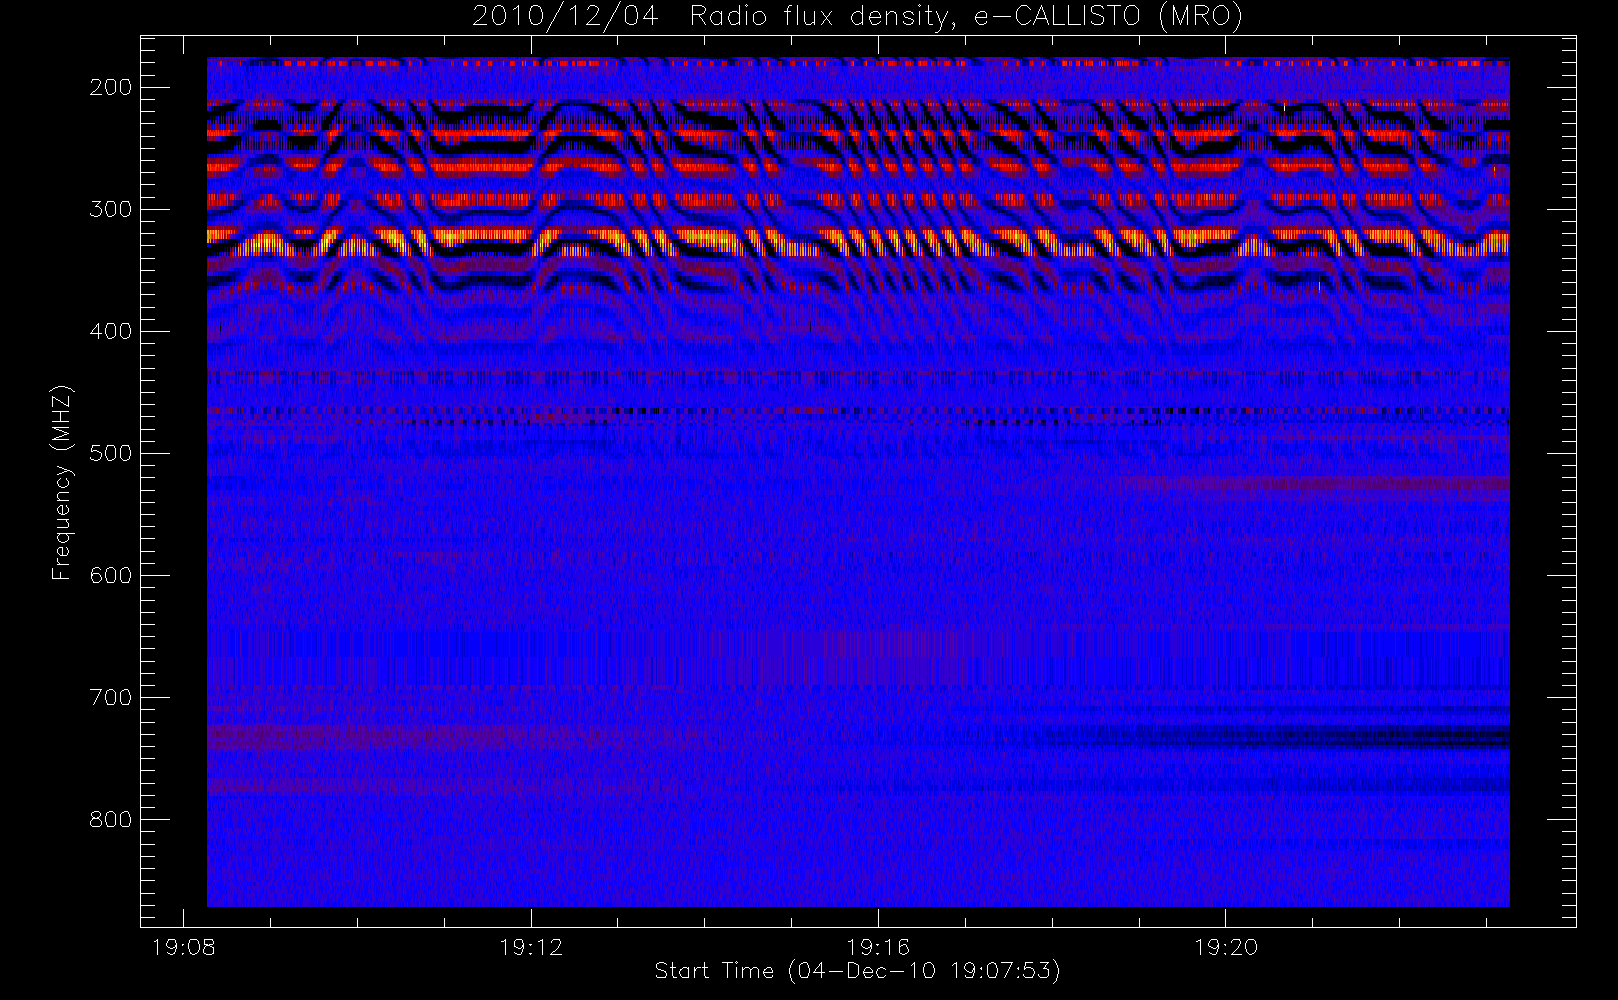Click the 700 frequency tick label
Image resolution: width=1618 pixels, height=1000 pixels.
[111, 697]
